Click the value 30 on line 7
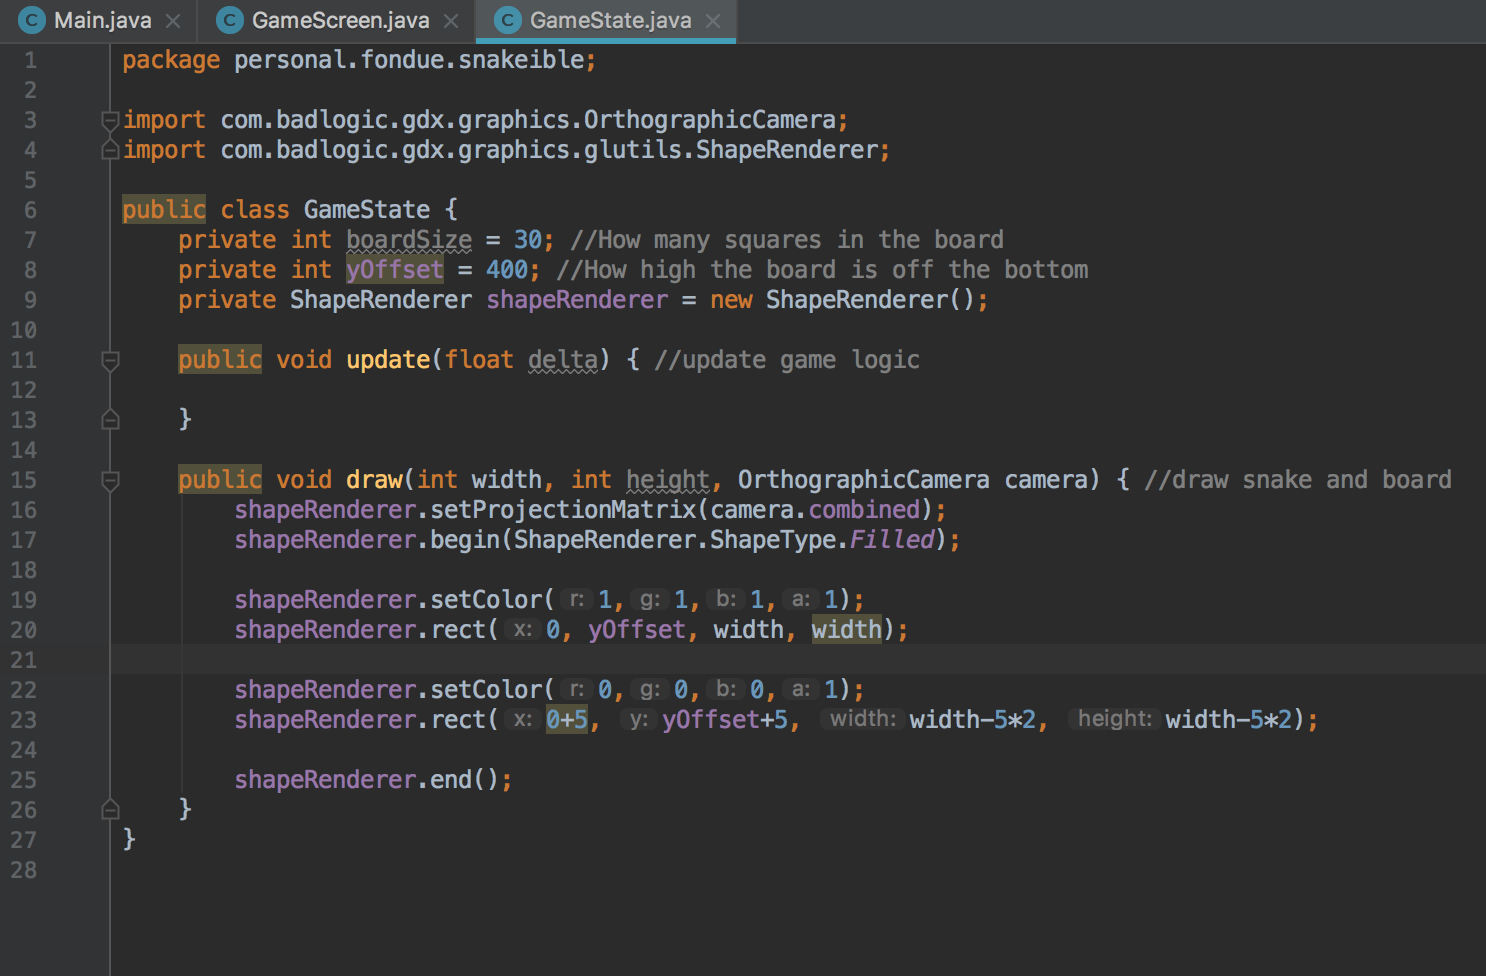This screenshot has width=1486, height=976. [x=528, y=240]
